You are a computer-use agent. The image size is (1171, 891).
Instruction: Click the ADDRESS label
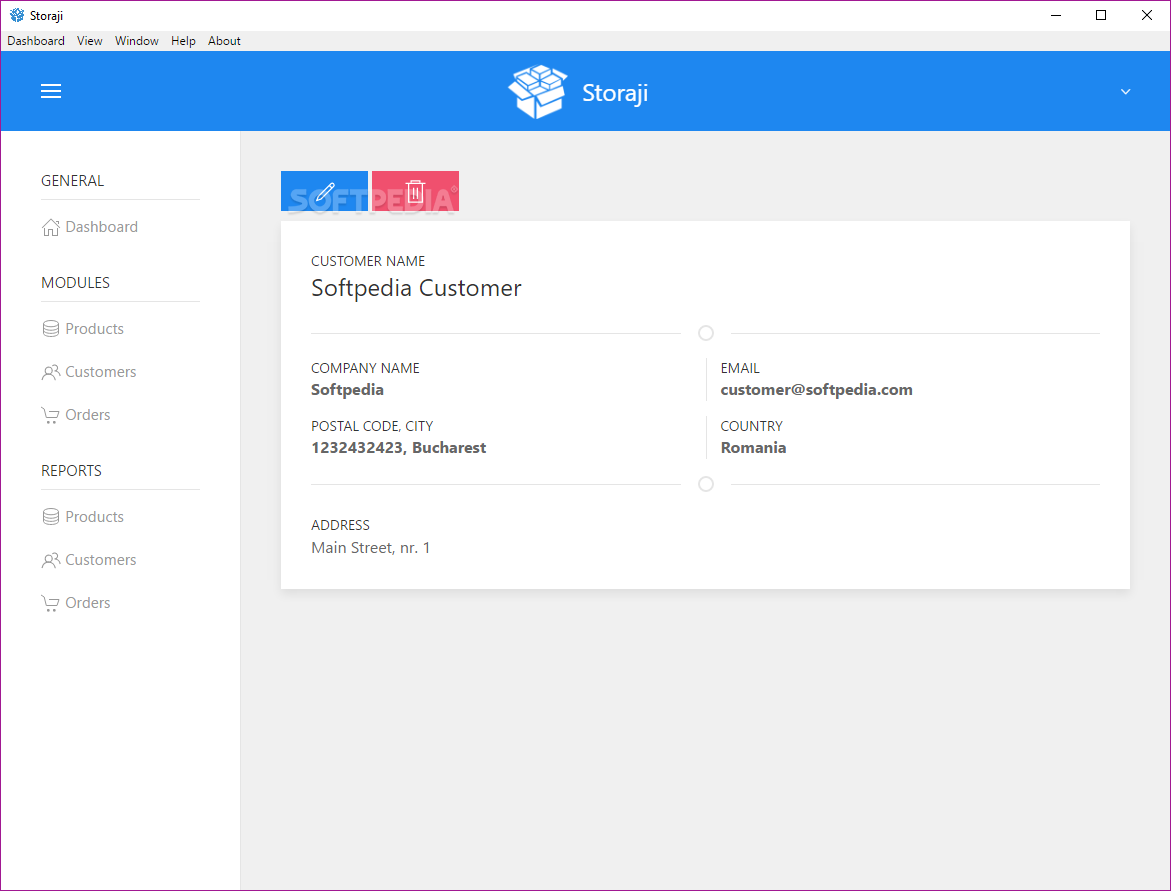point(341,526)
